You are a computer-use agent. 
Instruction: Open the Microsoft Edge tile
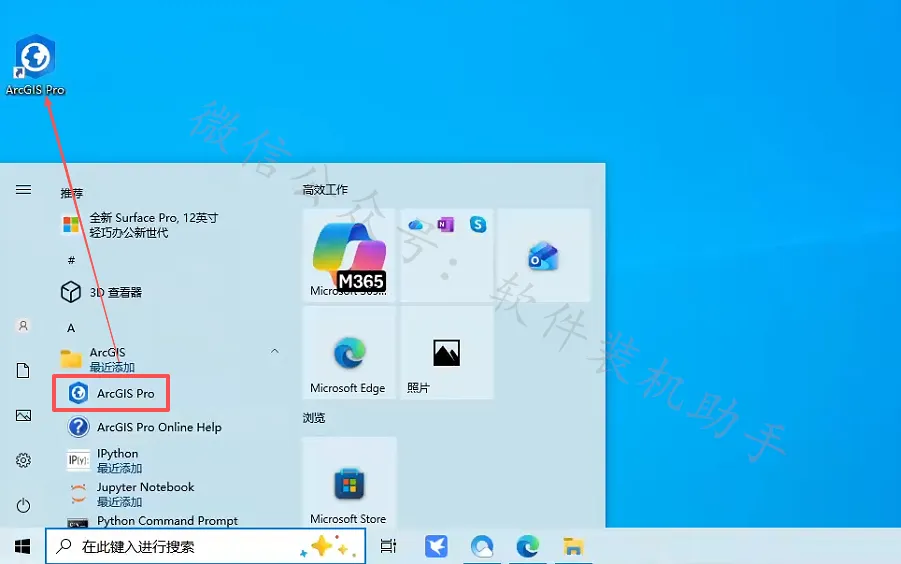[x=349, y=353]
